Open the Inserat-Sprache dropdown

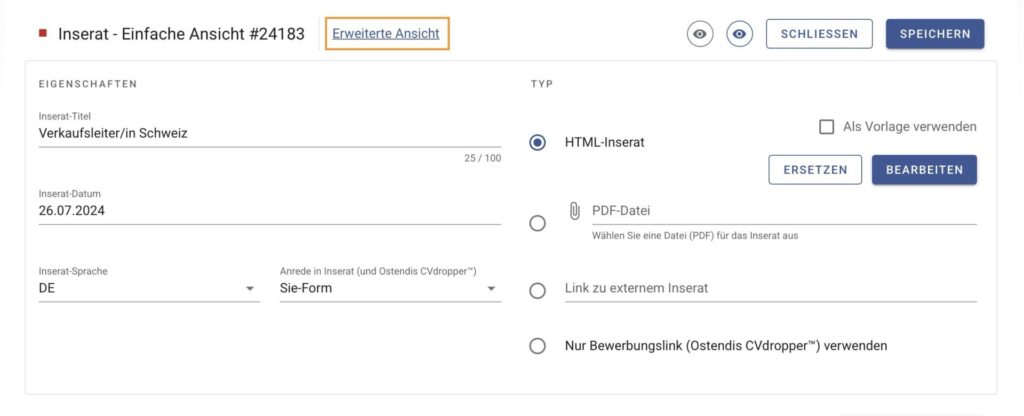click(x=148, y=289)
